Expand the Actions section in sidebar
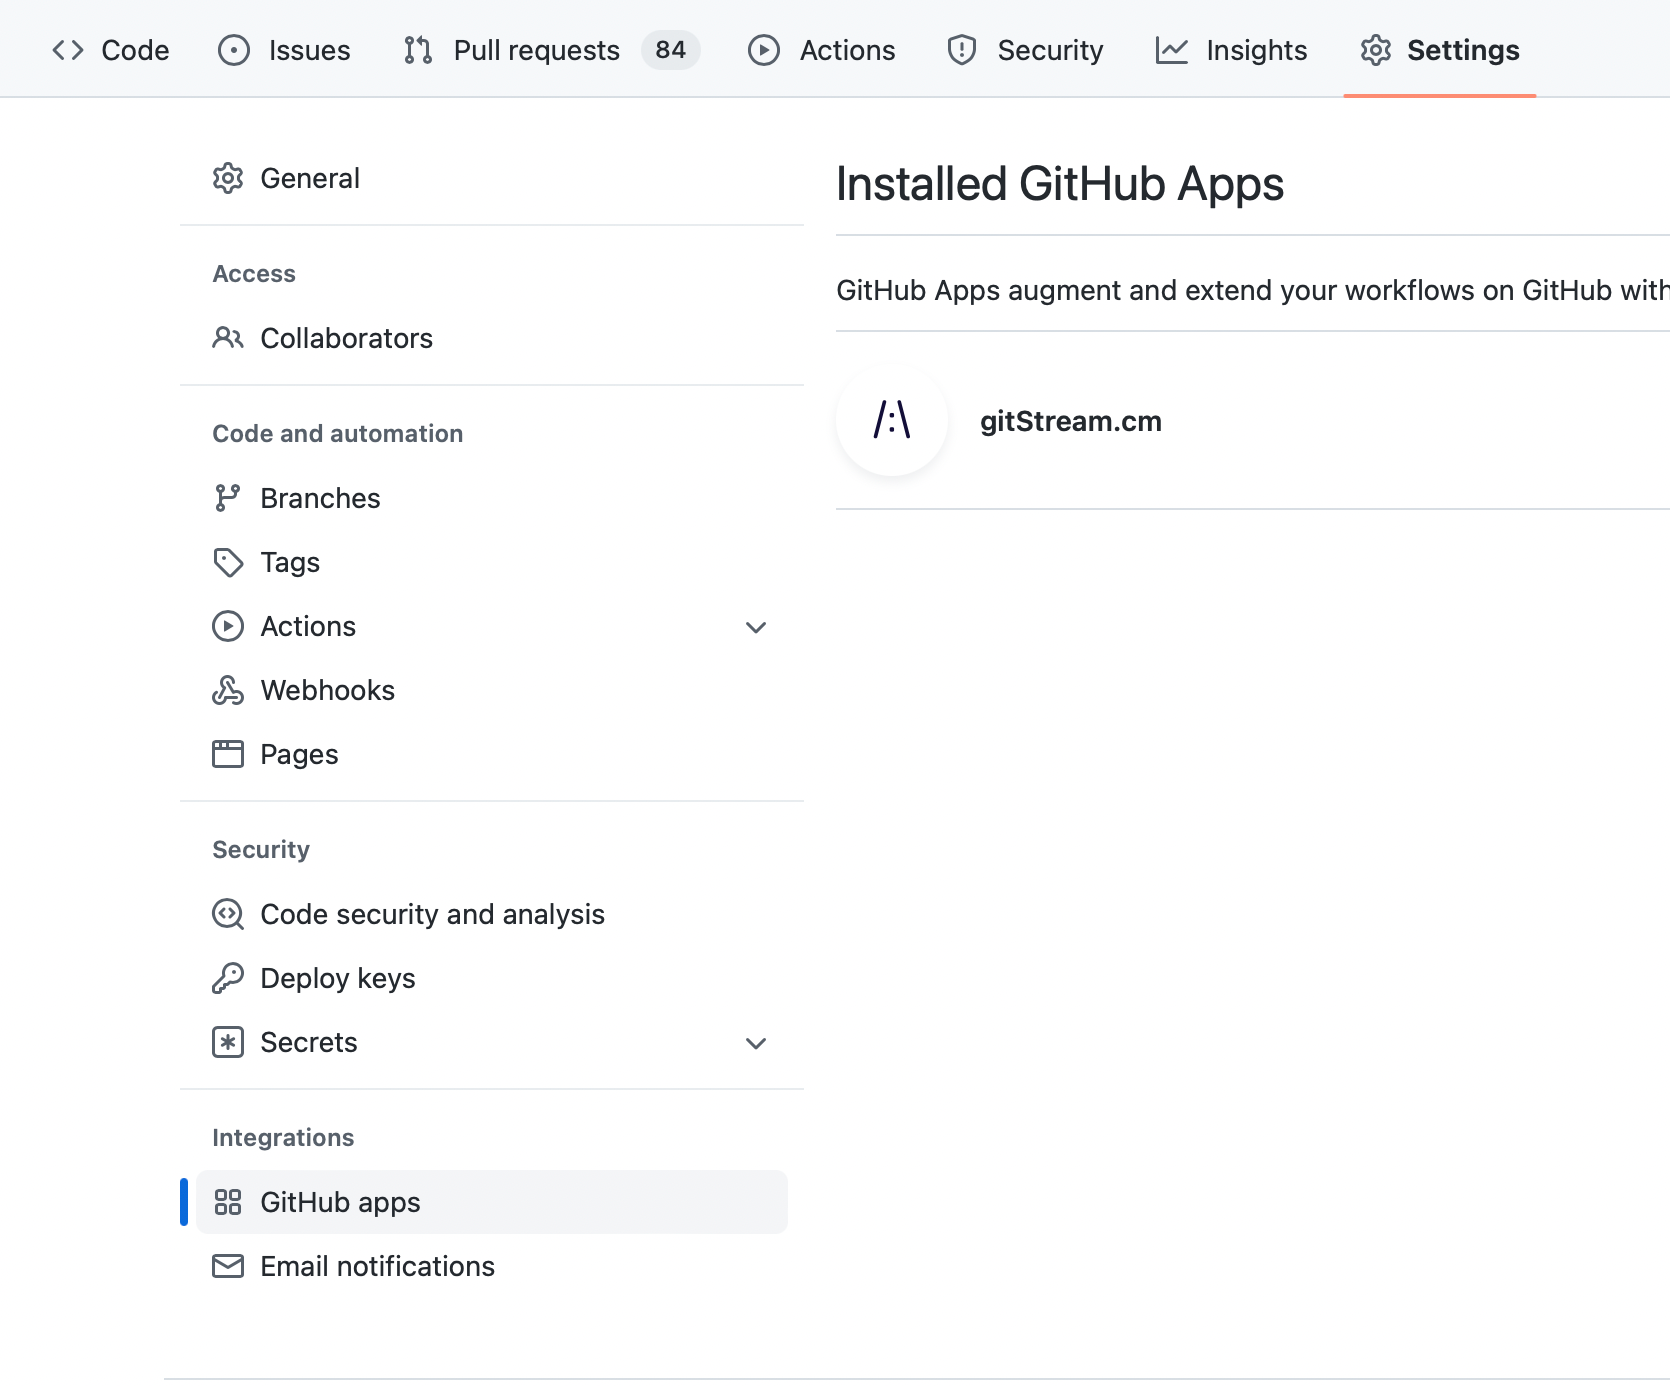The image size is (1670, 1386). [756, 627]
